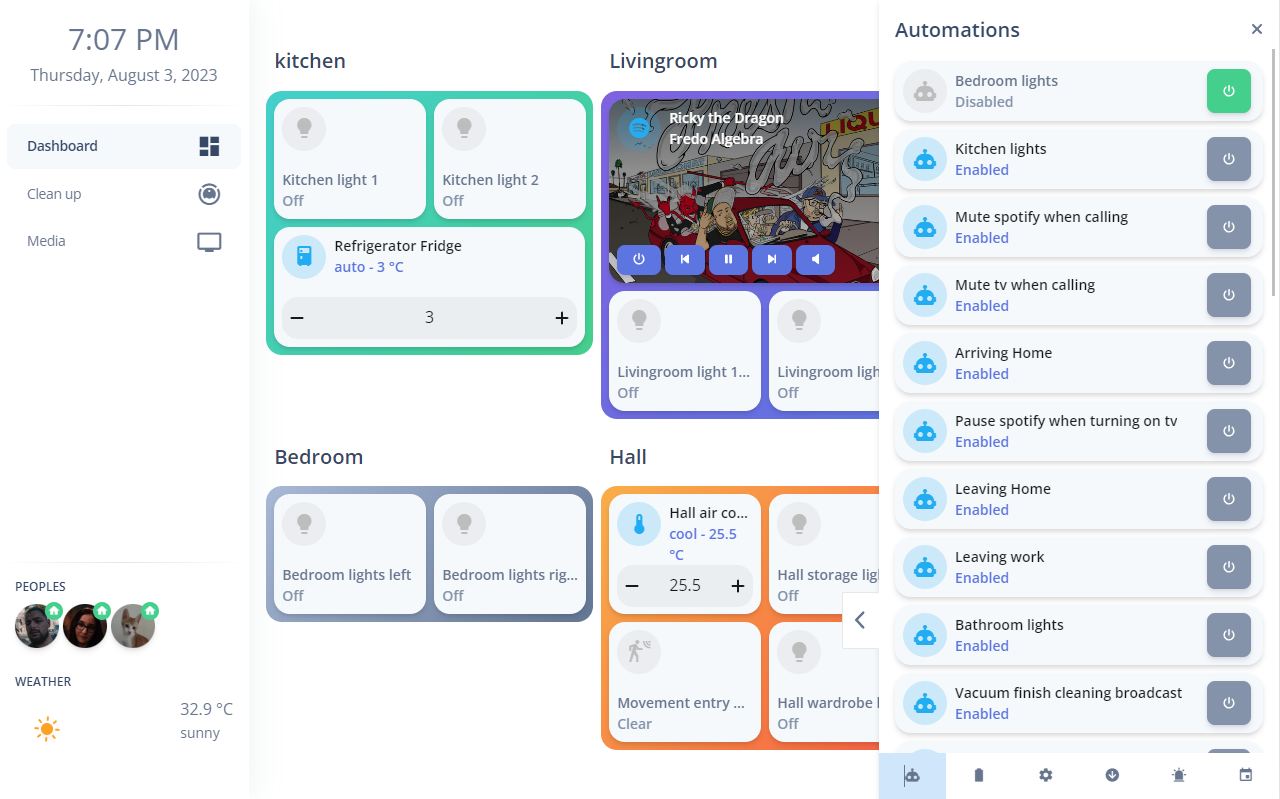The image size is (1280, 799).
Task: Turn off Mute spotify when calling automation
Action: coord(1229,227)
